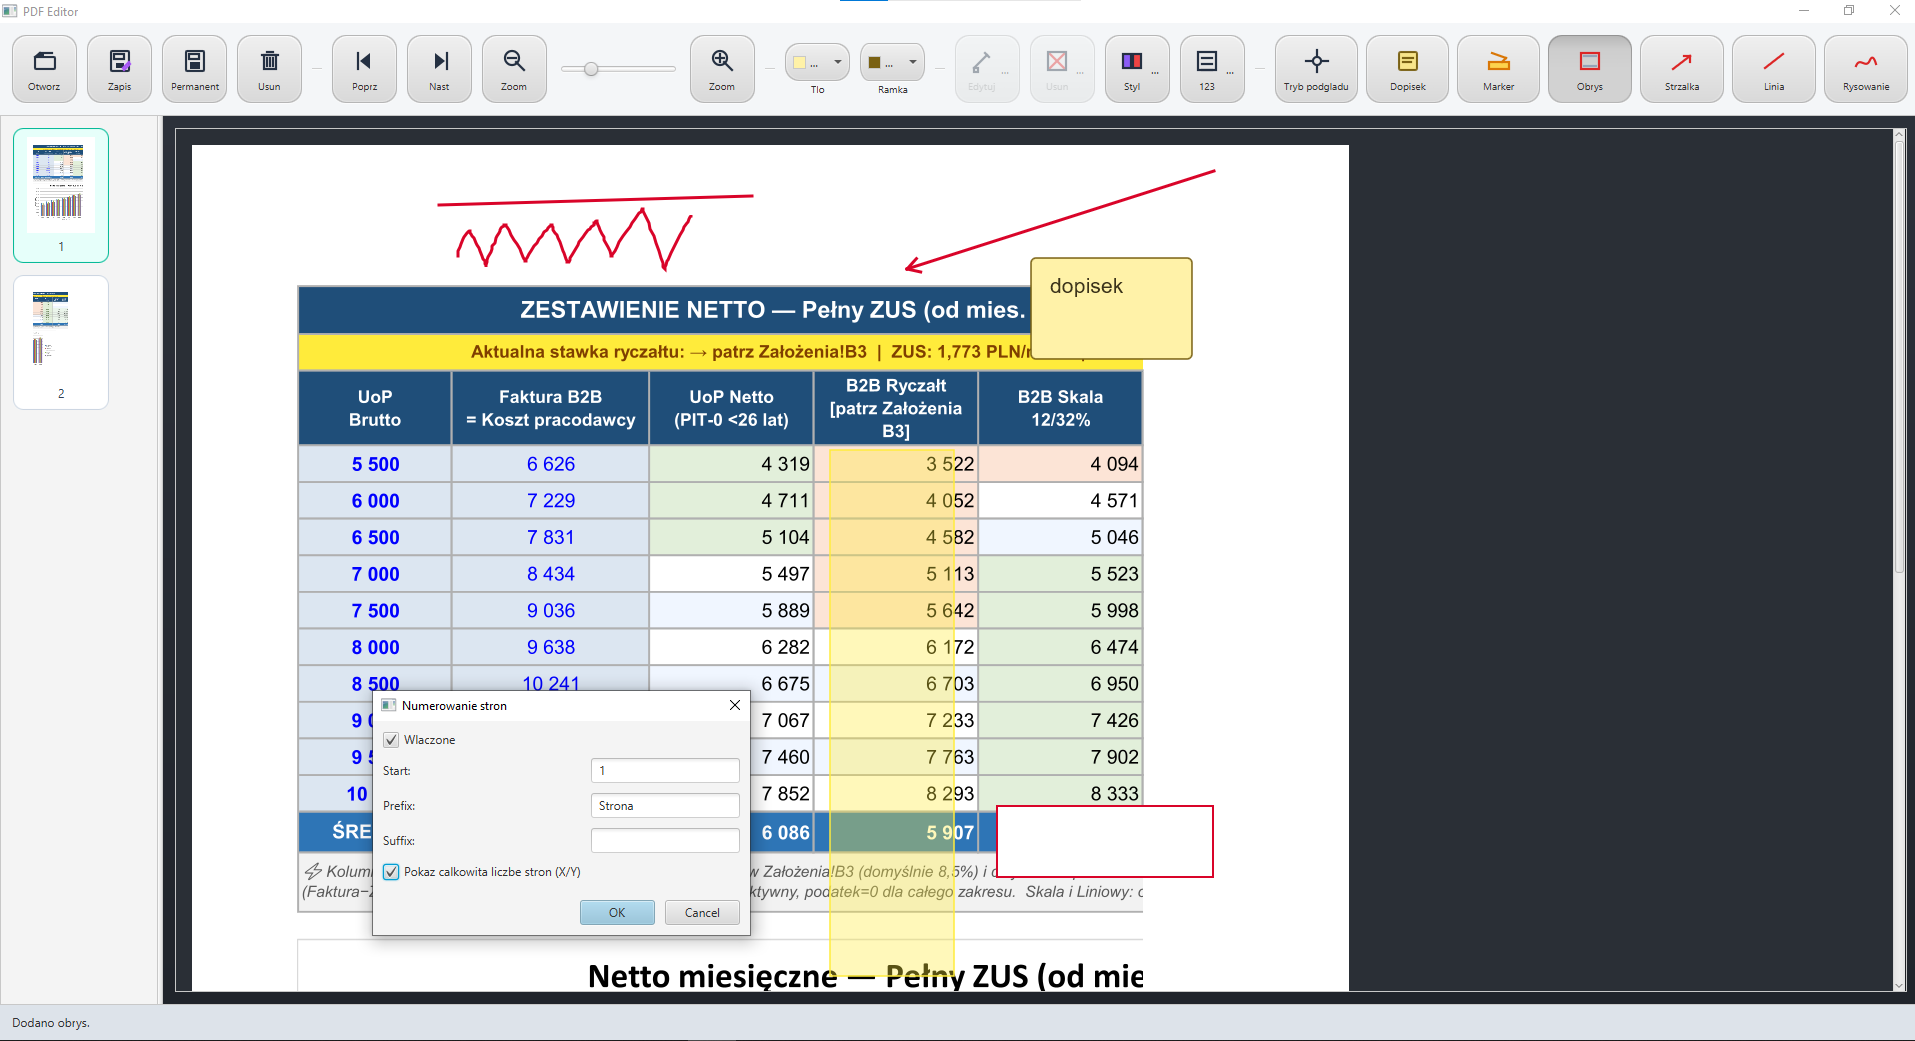The image size is (1915, 1041).
Task: Cancel the page numbering dialog
Action: tap(702, 912)
